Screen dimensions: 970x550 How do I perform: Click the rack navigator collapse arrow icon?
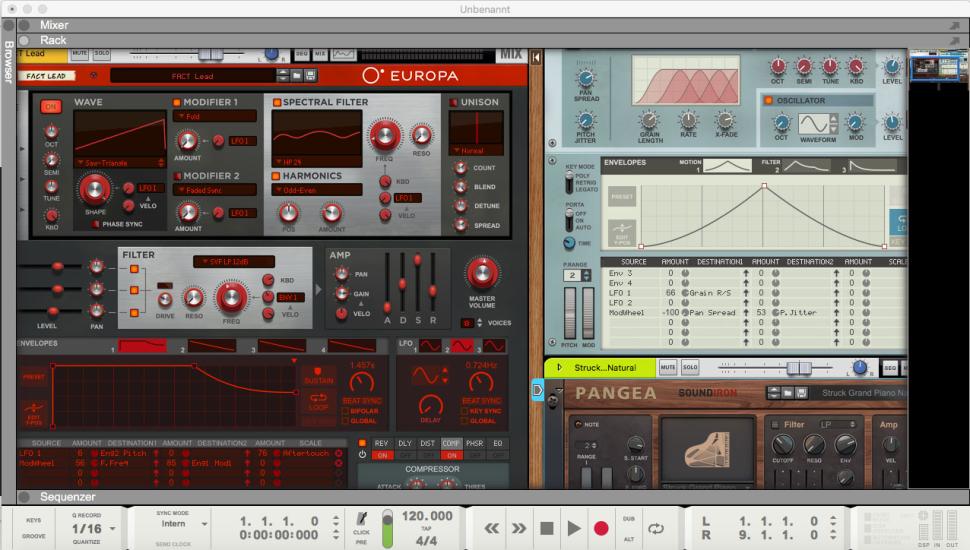tap(536, 58)
